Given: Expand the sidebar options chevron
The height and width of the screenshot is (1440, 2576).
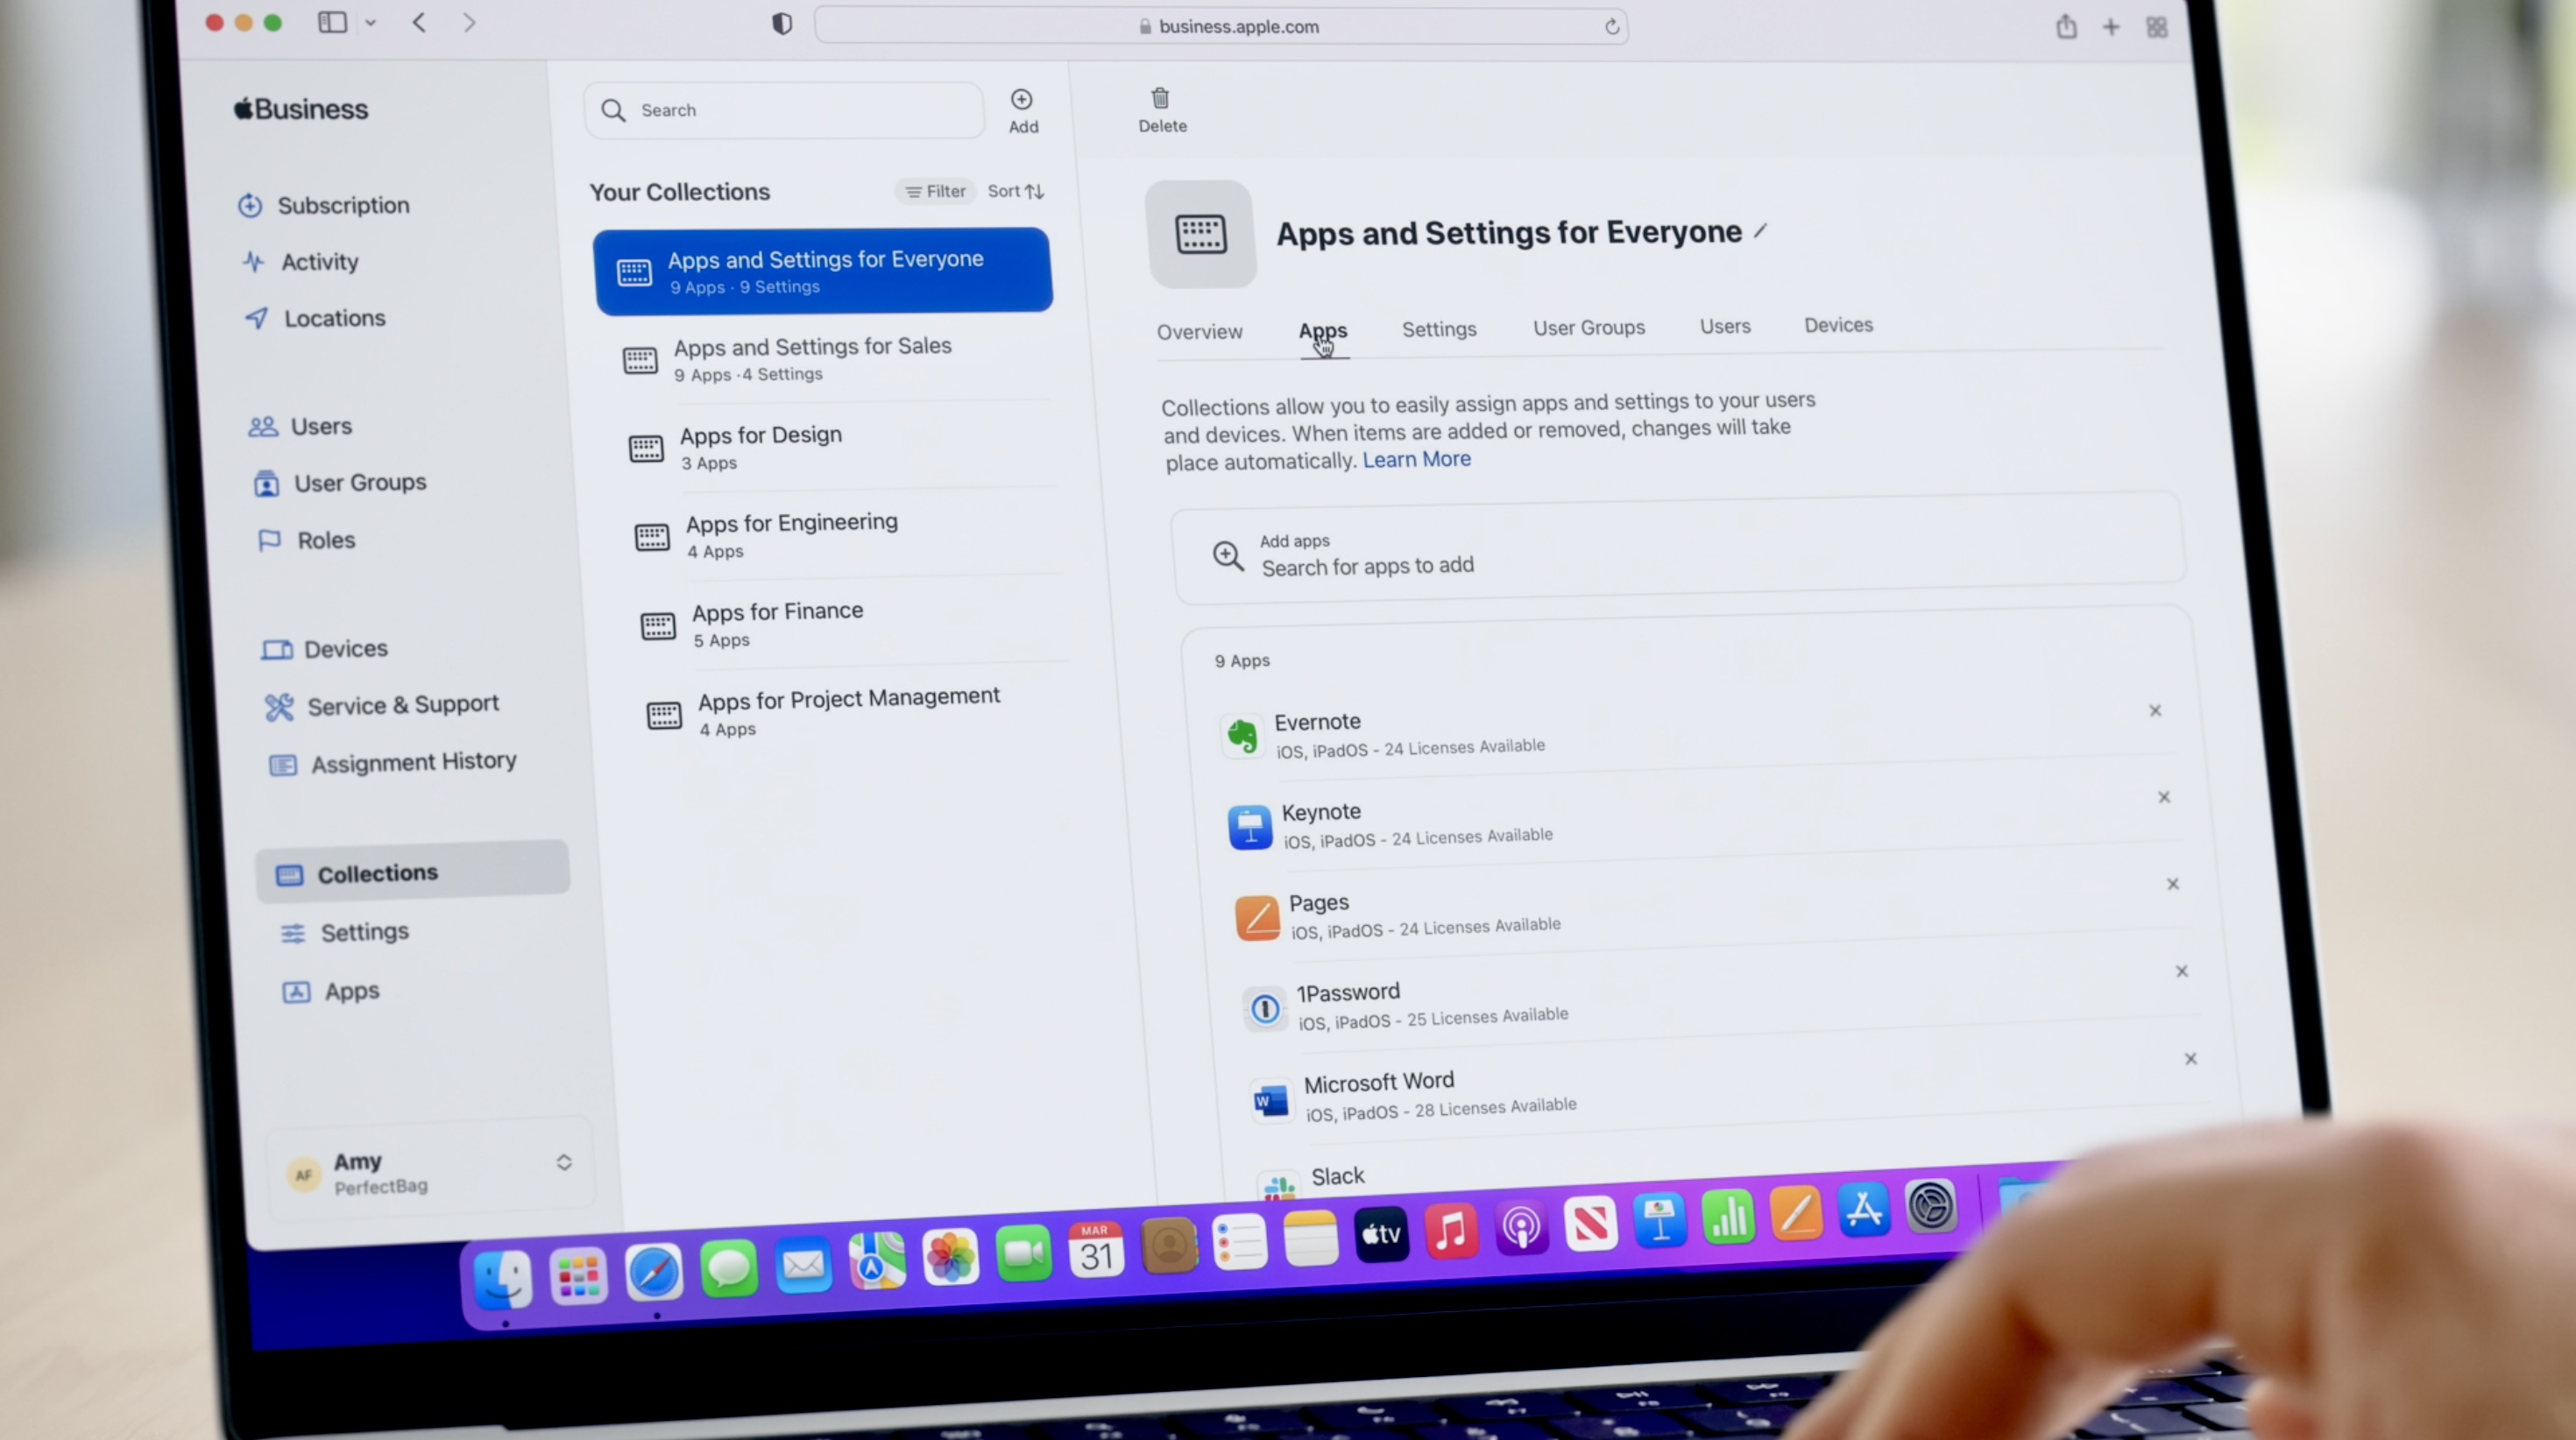Looking at the screenshot, I should (x=371, y=22).
